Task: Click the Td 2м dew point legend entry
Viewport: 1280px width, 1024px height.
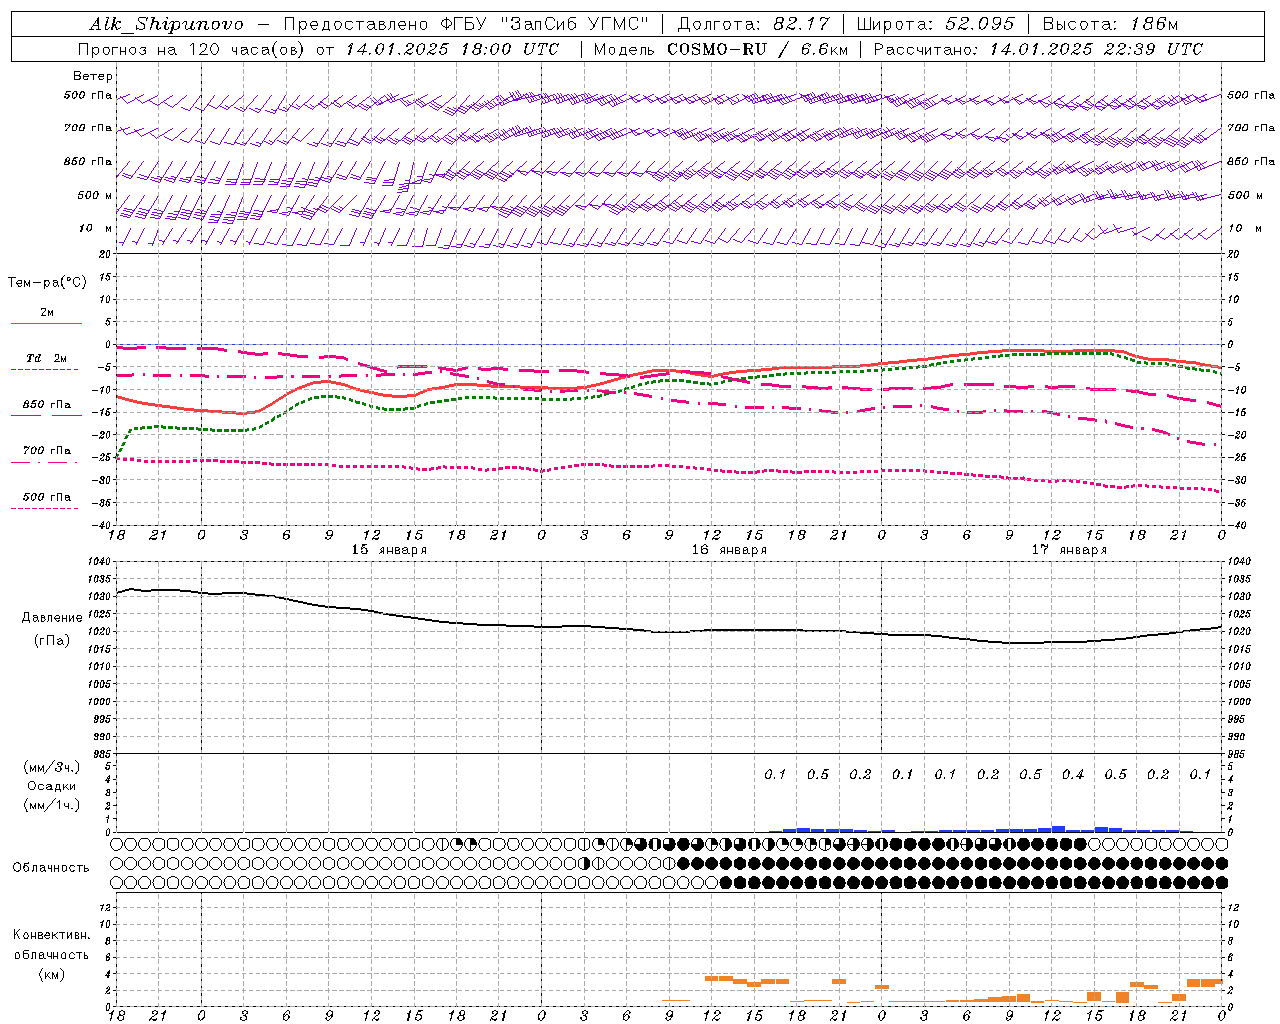Action: 46,358
